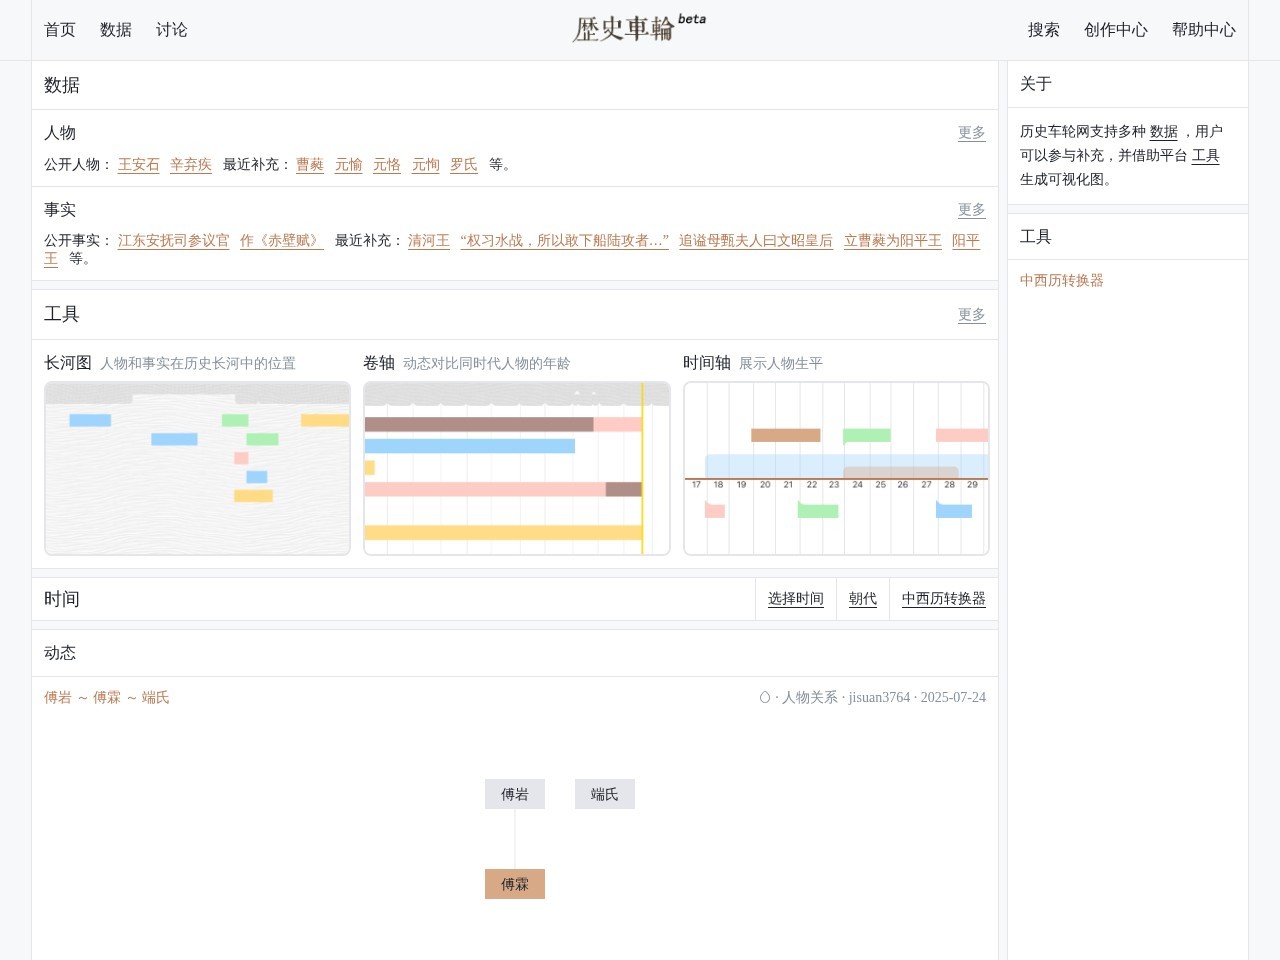Click the 朝代 button

pos(863,599)
